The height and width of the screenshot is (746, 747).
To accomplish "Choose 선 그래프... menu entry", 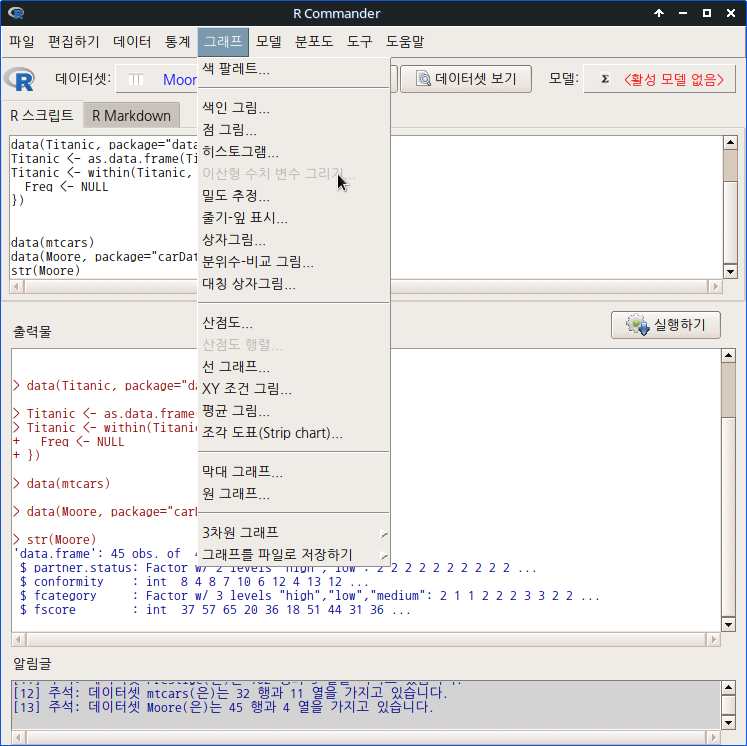I will (294, 366).
